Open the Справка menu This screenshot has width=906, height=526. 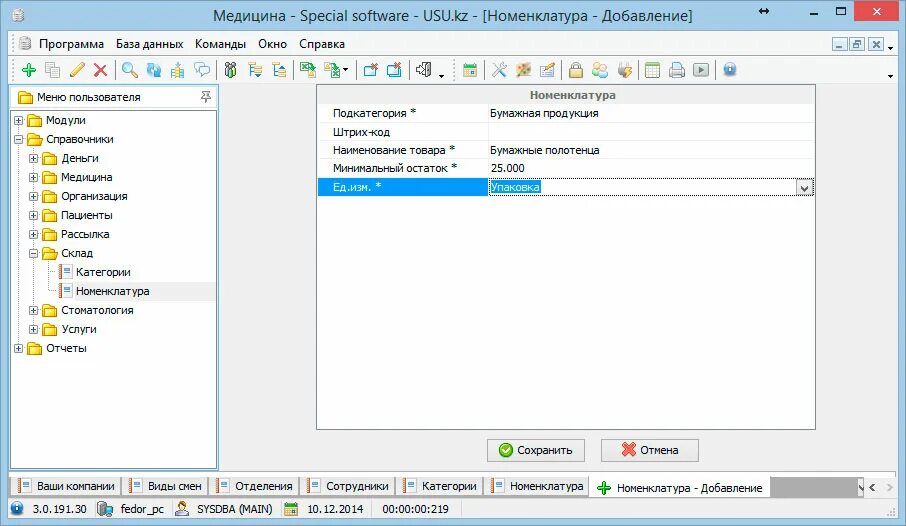click(322, 44)
